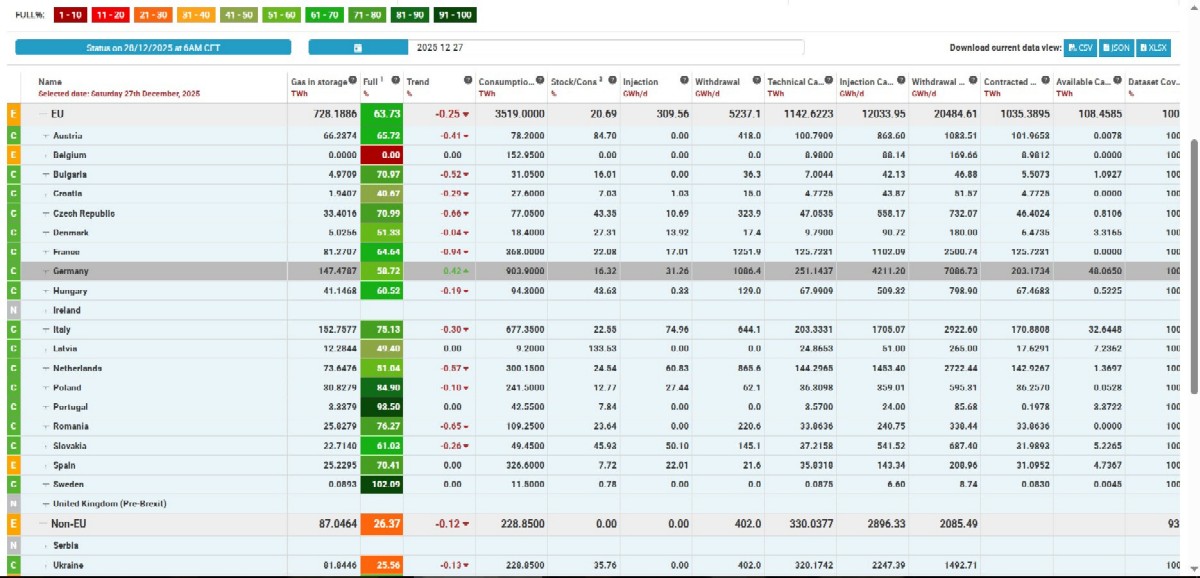Screen dimensions: 1200x578
Task: Click the grey N badge beside Serbia
Action: click(x=13, y=546)
